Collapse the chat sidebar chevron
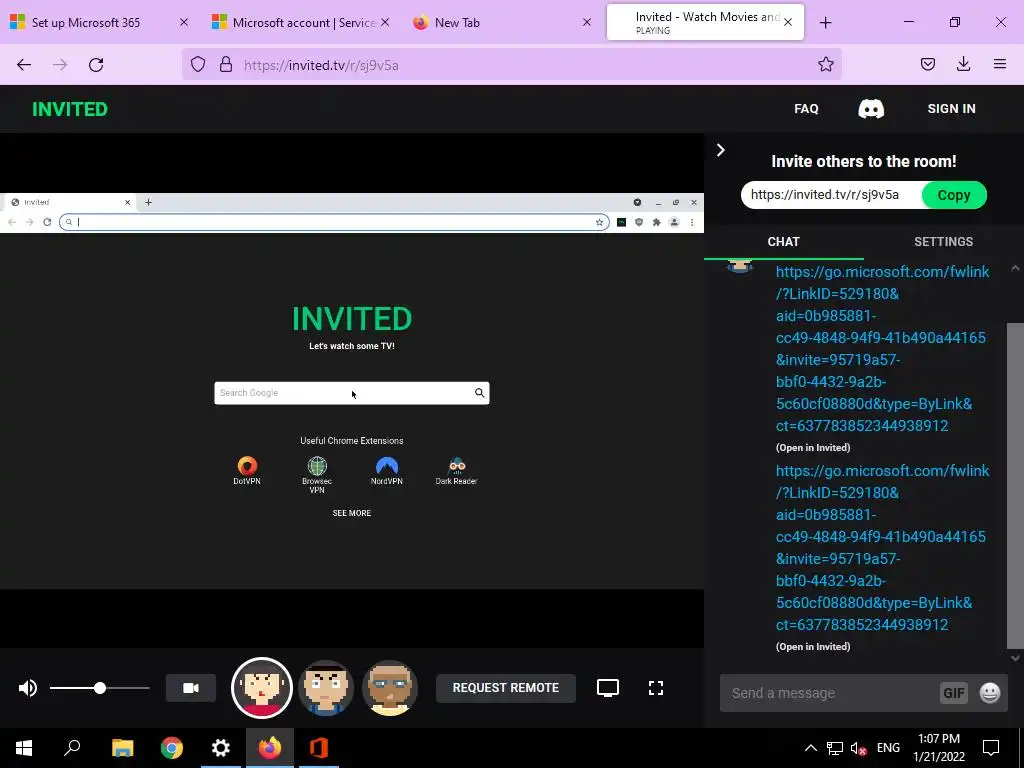 pyautogui.click(x=720, y=150)
